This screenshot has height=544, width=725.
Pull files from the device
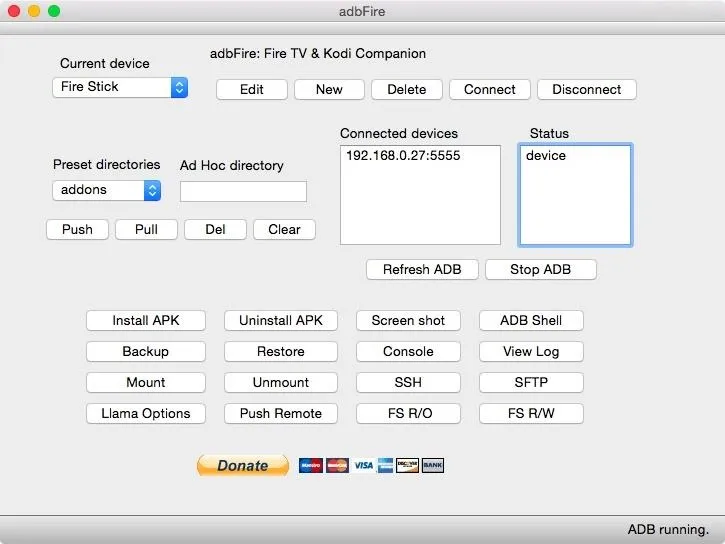pos(146,229)
